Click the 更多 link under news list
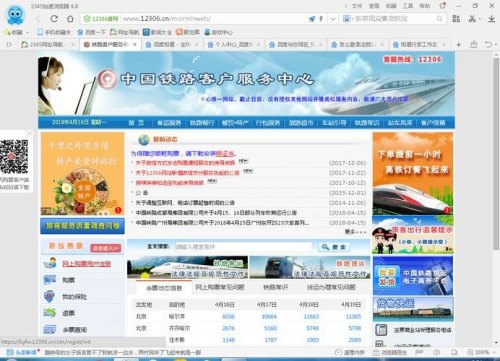Image resolution: width=500 pixels, height=361 pixels. click(356, 232)
